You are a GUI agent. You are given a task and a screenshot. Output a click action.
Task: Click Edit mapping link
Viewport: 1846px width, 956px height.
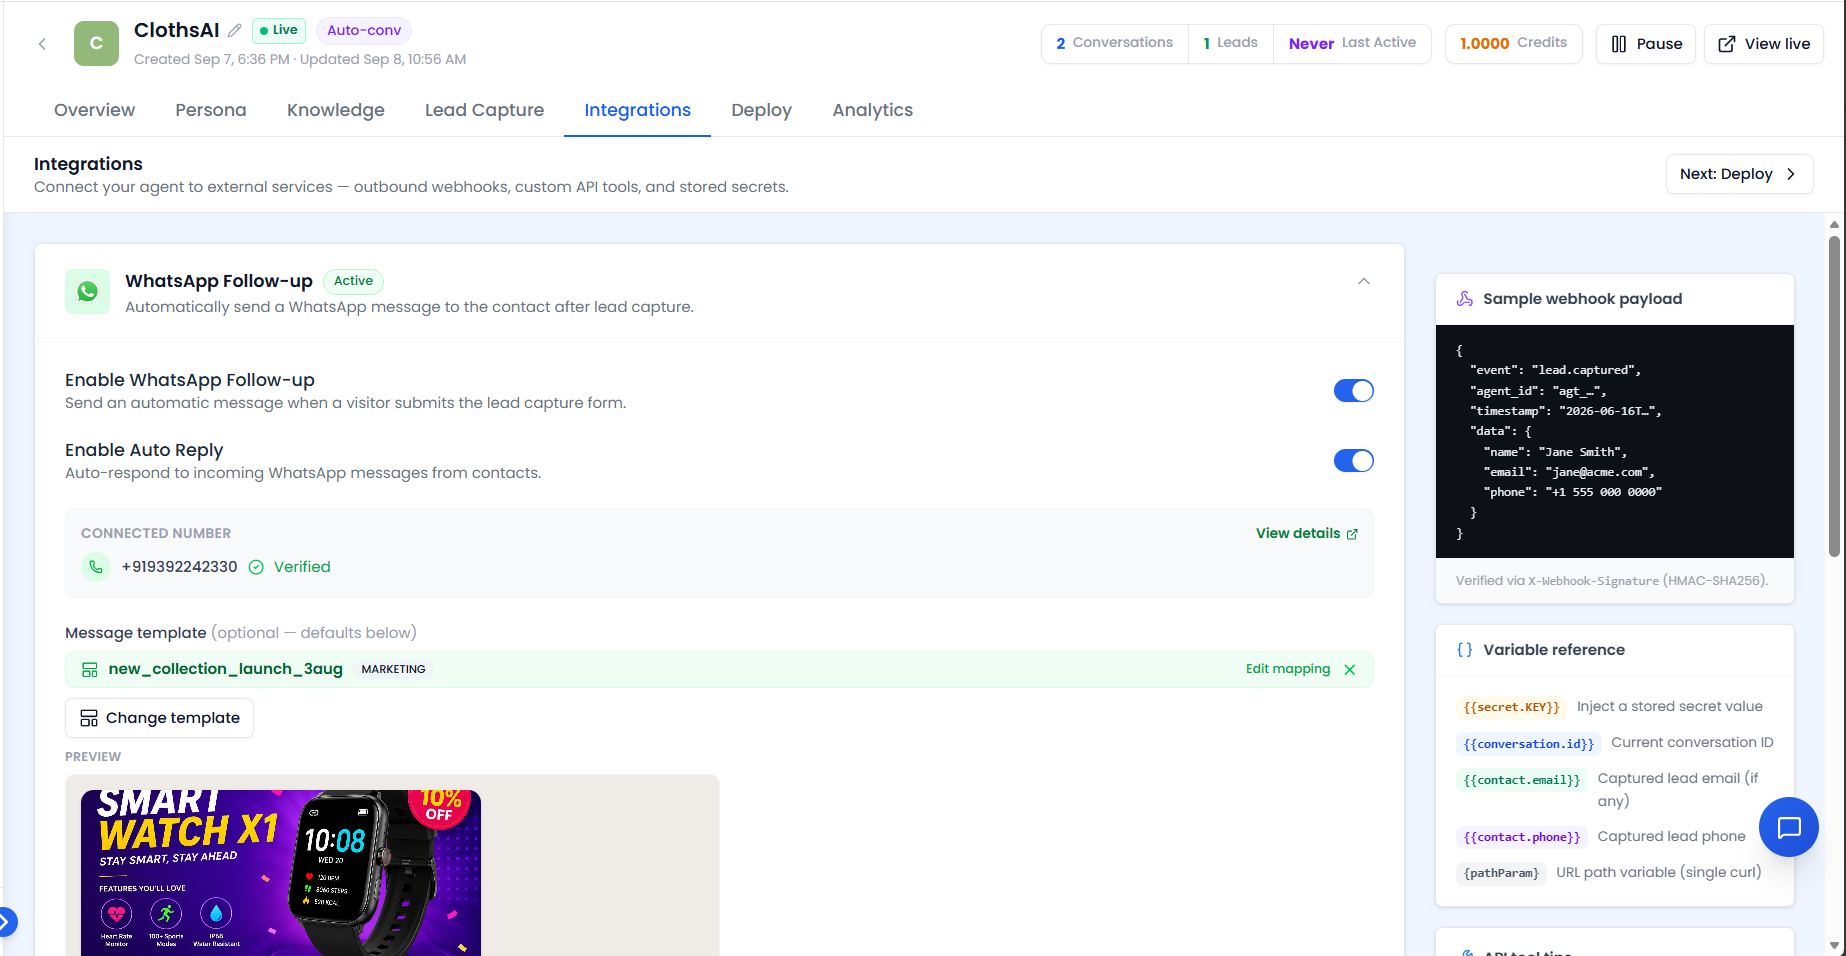[1288, 669]
